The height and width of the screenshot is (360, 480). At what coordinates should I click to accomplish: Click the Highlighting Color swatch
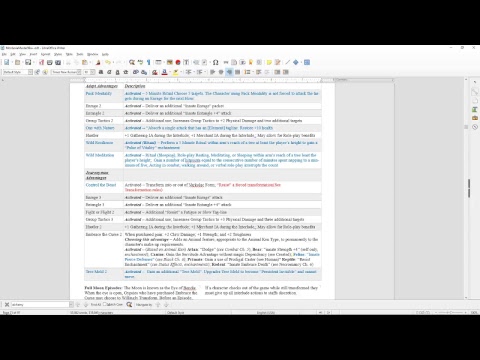175,72
